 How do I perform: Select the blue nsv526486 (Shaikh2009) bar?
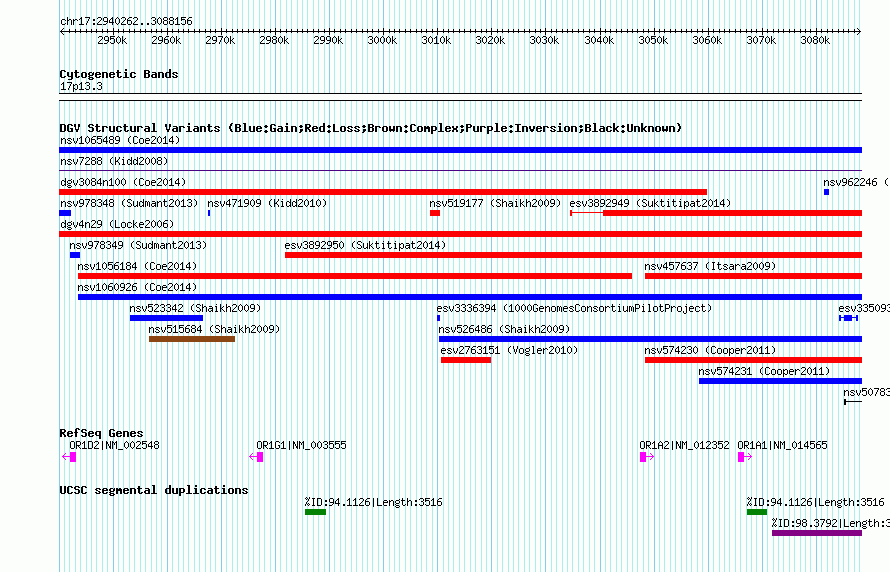pyautogui.click(x=650, y=339)
